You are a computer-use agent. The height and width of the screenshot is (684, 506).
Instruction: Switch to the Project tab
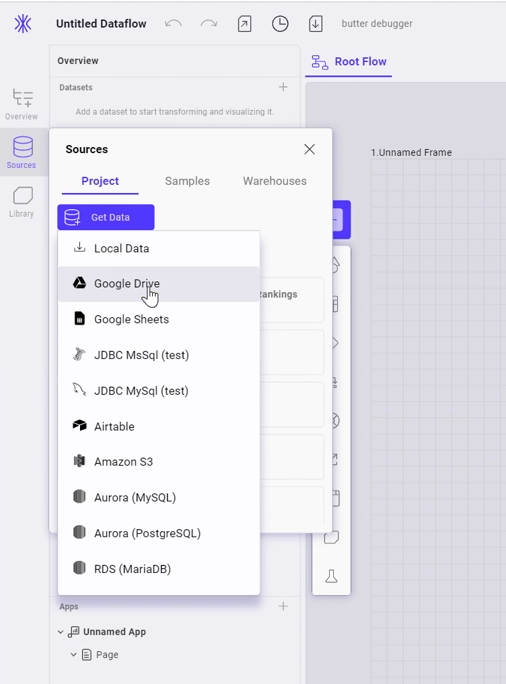[100, 181]
